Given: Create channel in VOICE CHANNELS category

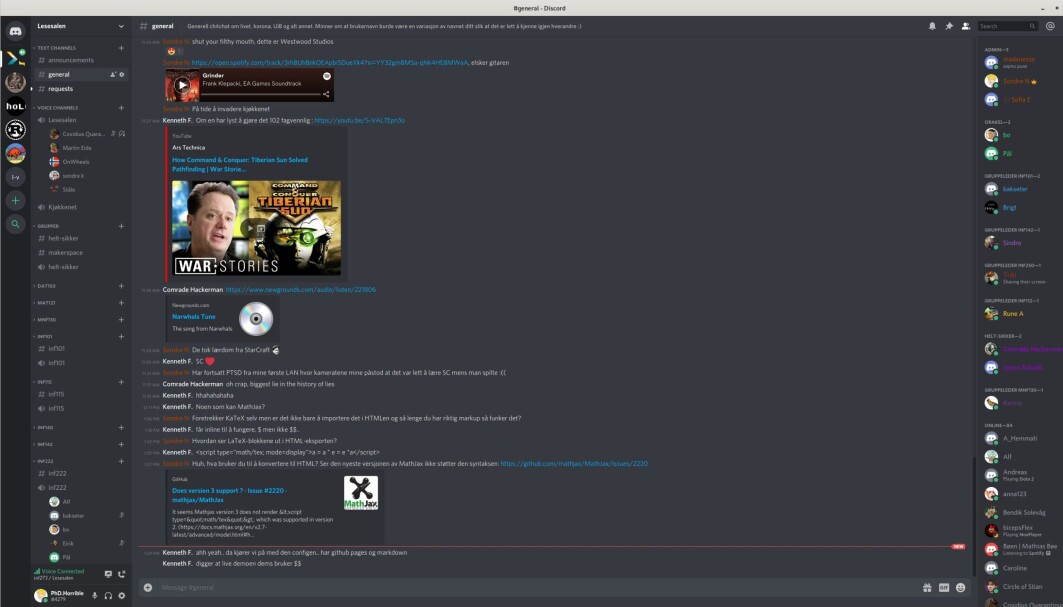Looking at the screenshot, I should click(x=121, y=108).
